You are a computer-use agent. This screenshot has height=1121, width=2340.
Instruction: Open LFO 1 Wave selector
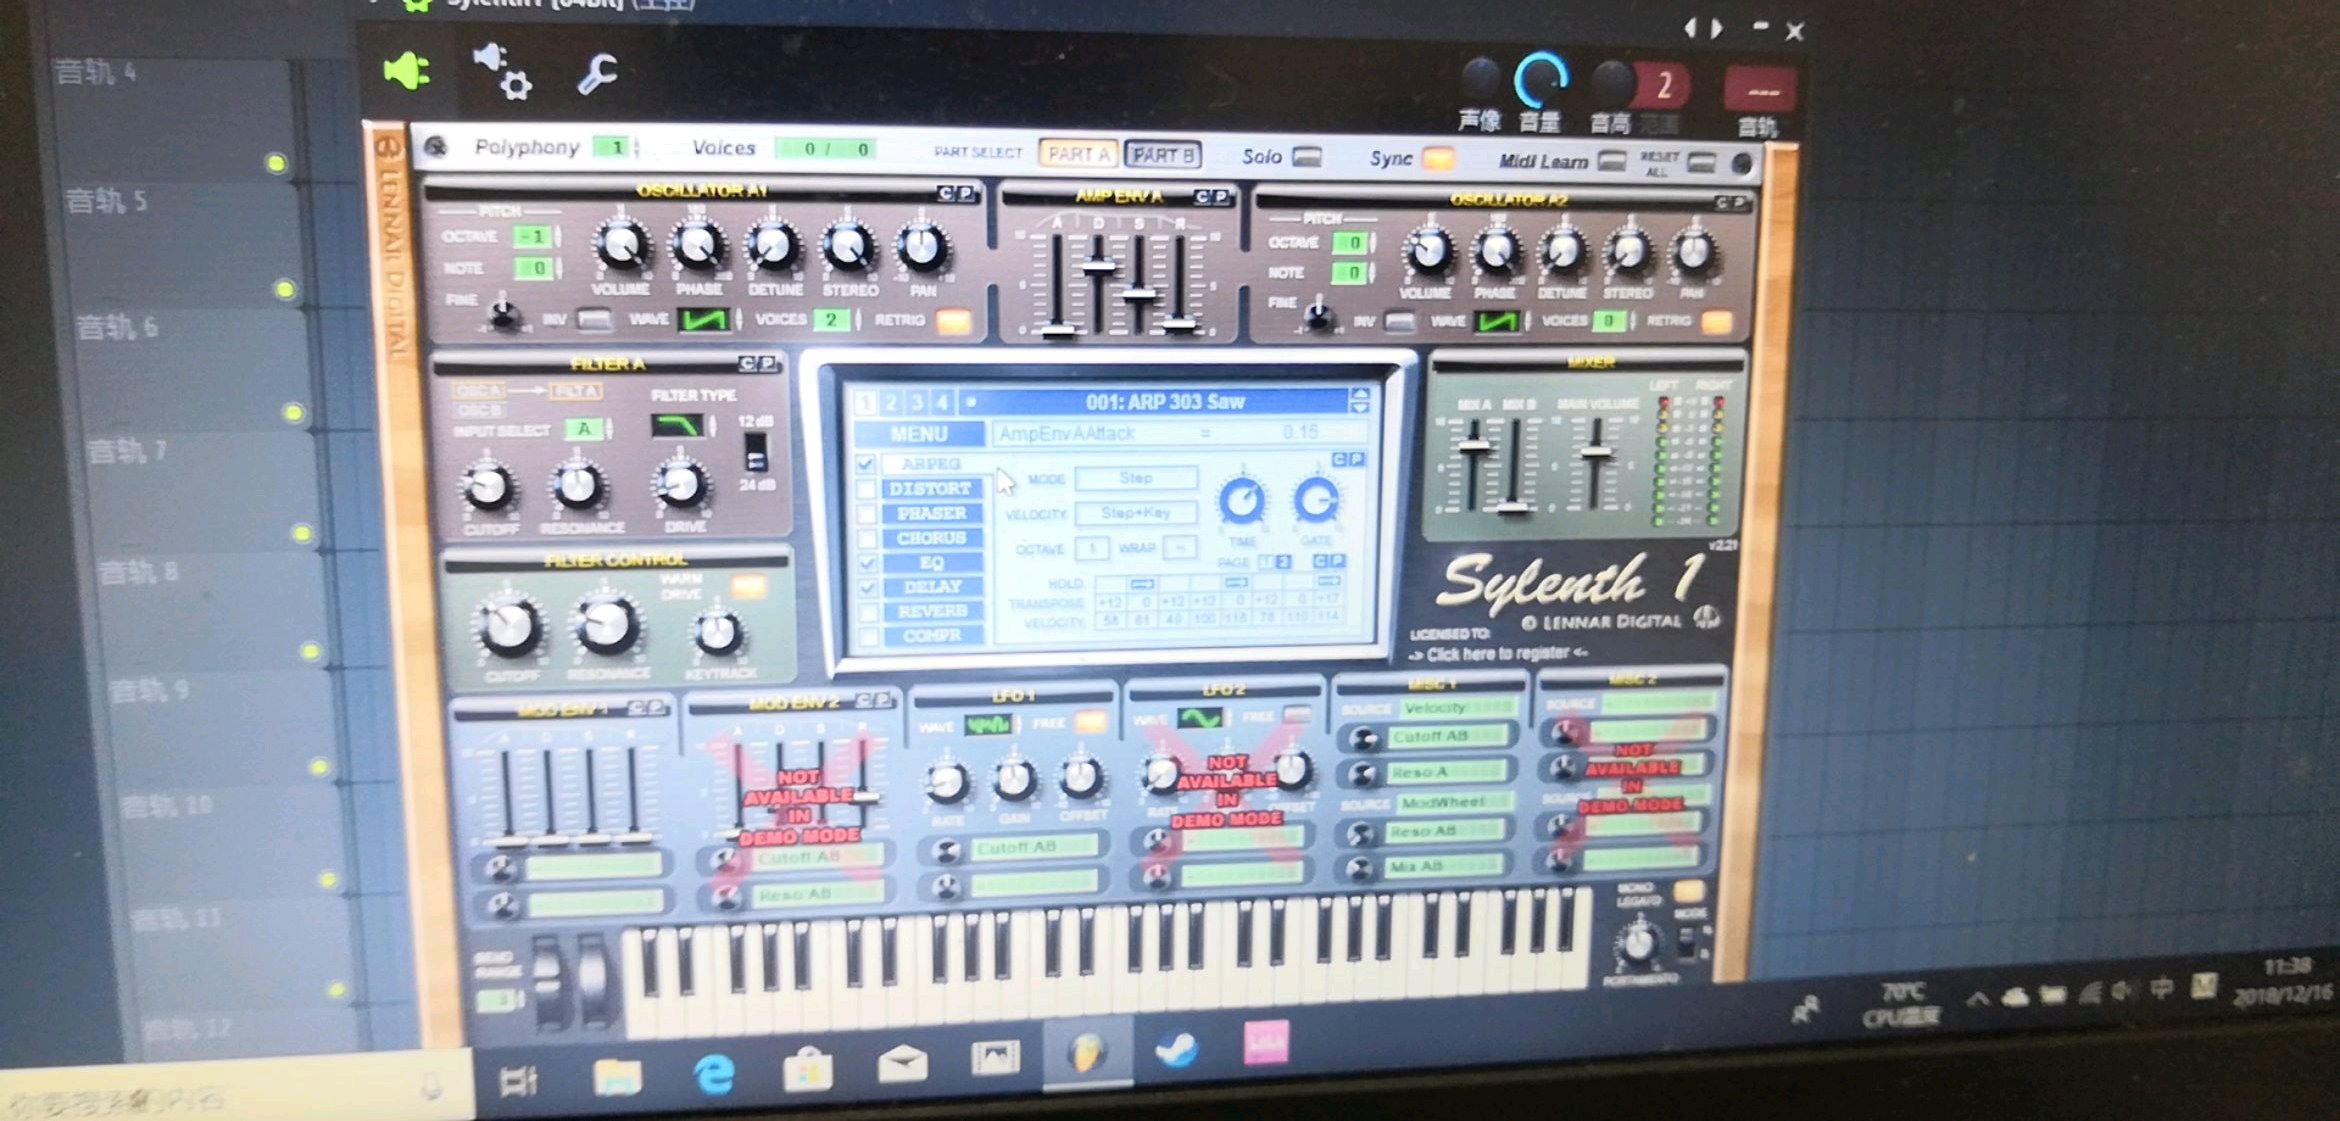click(x=988, y=724)
